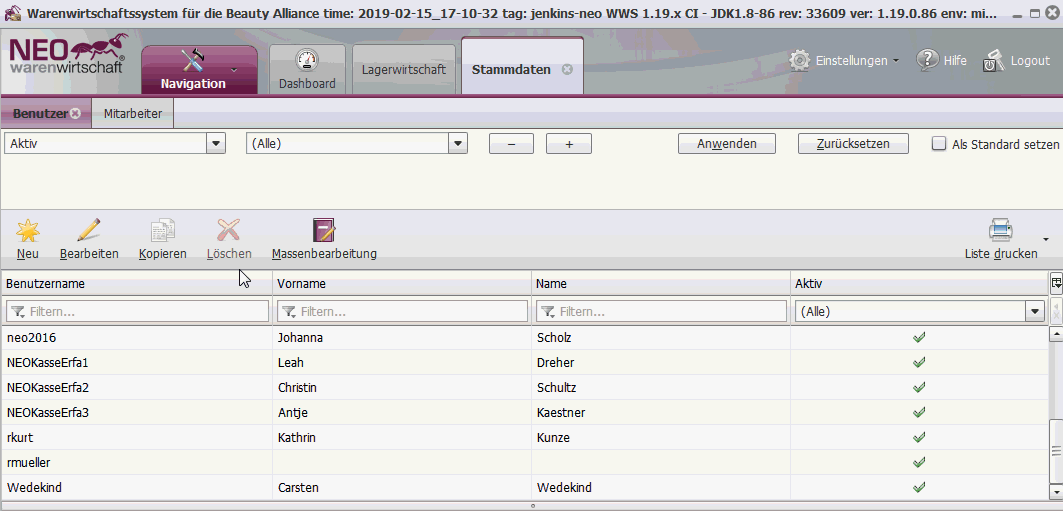Screen dimensions: 1063x511
Task: Click the table vertical scrollbar thumb
Action: click(1056, 451)
